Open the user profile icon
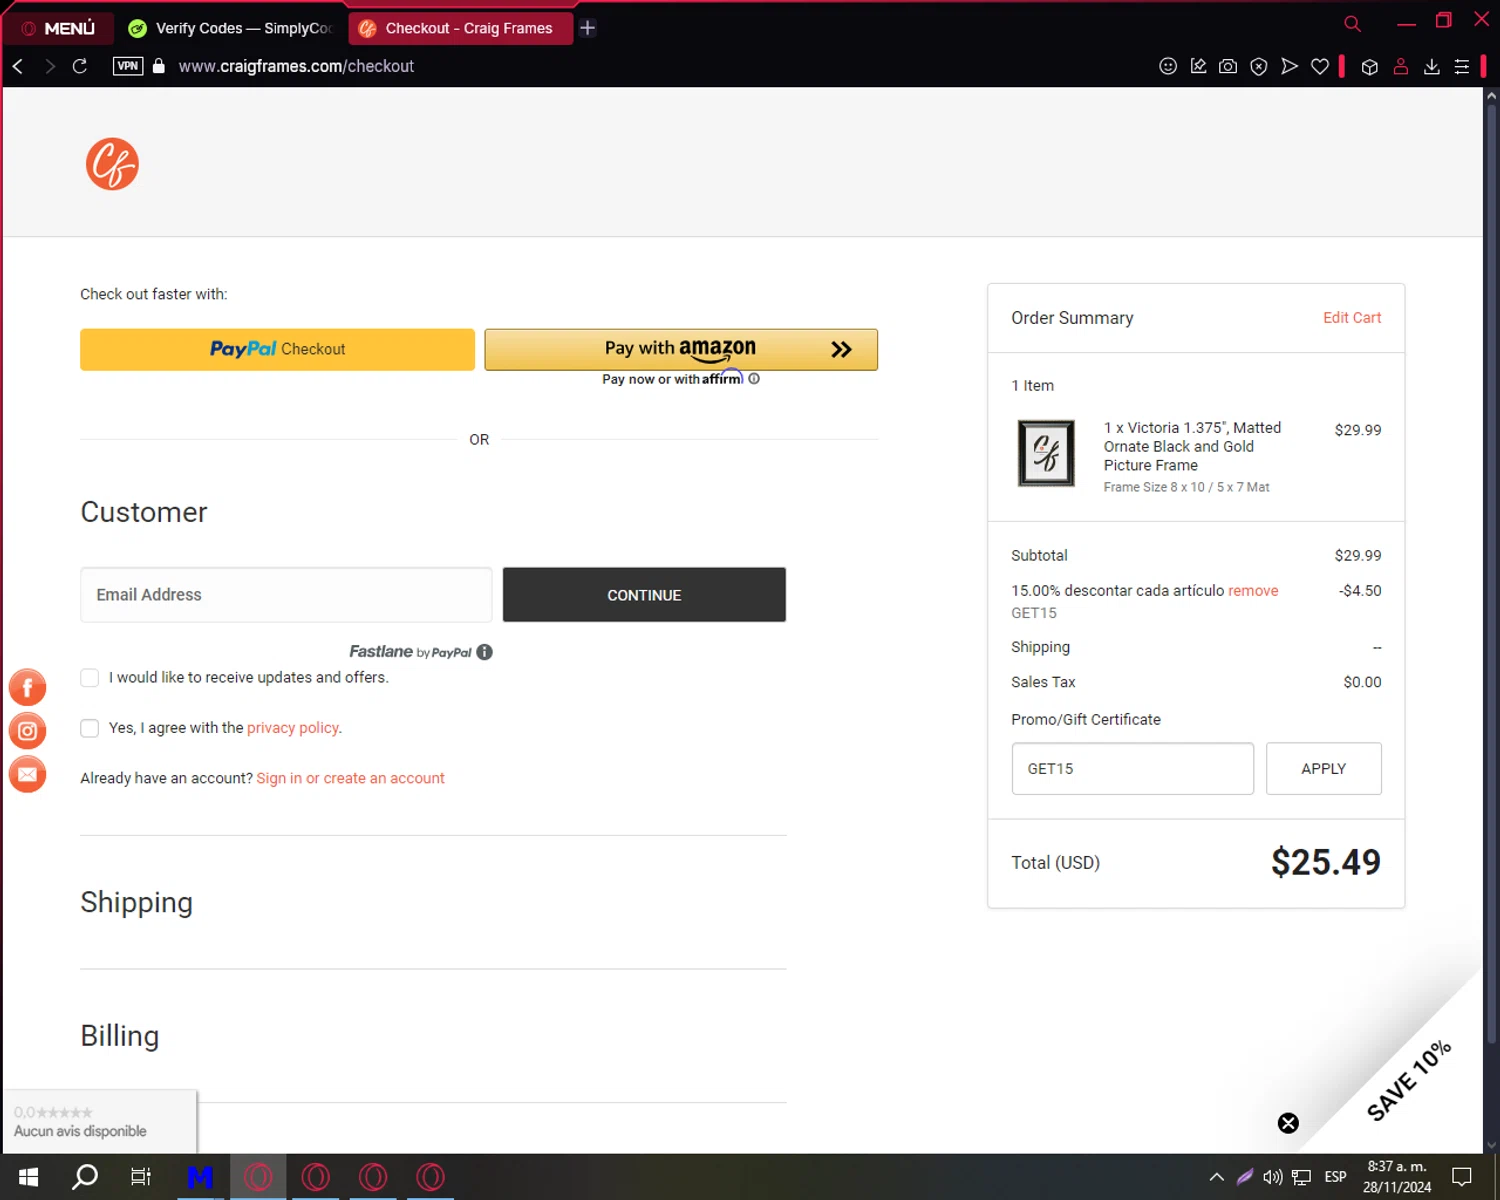 pyautogui.click(x=1401, y=66)
